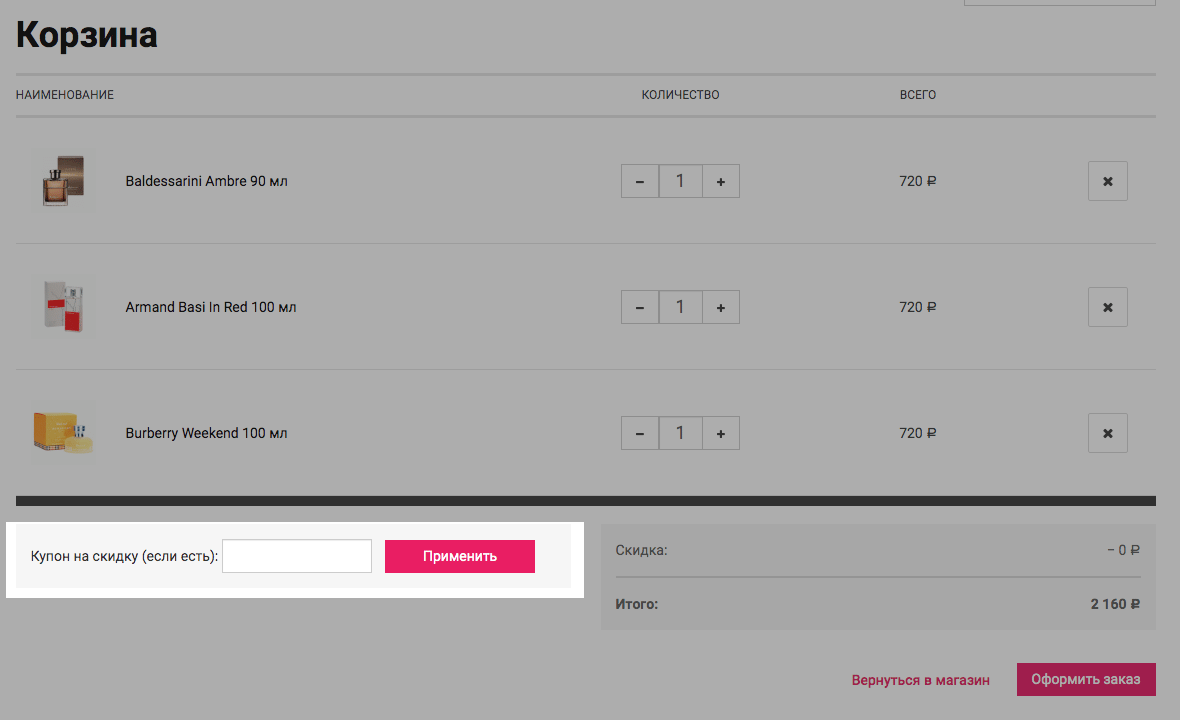Remove Armand Basi In Red from cart
The image size is (1180, 720).
click(1108, 307)
